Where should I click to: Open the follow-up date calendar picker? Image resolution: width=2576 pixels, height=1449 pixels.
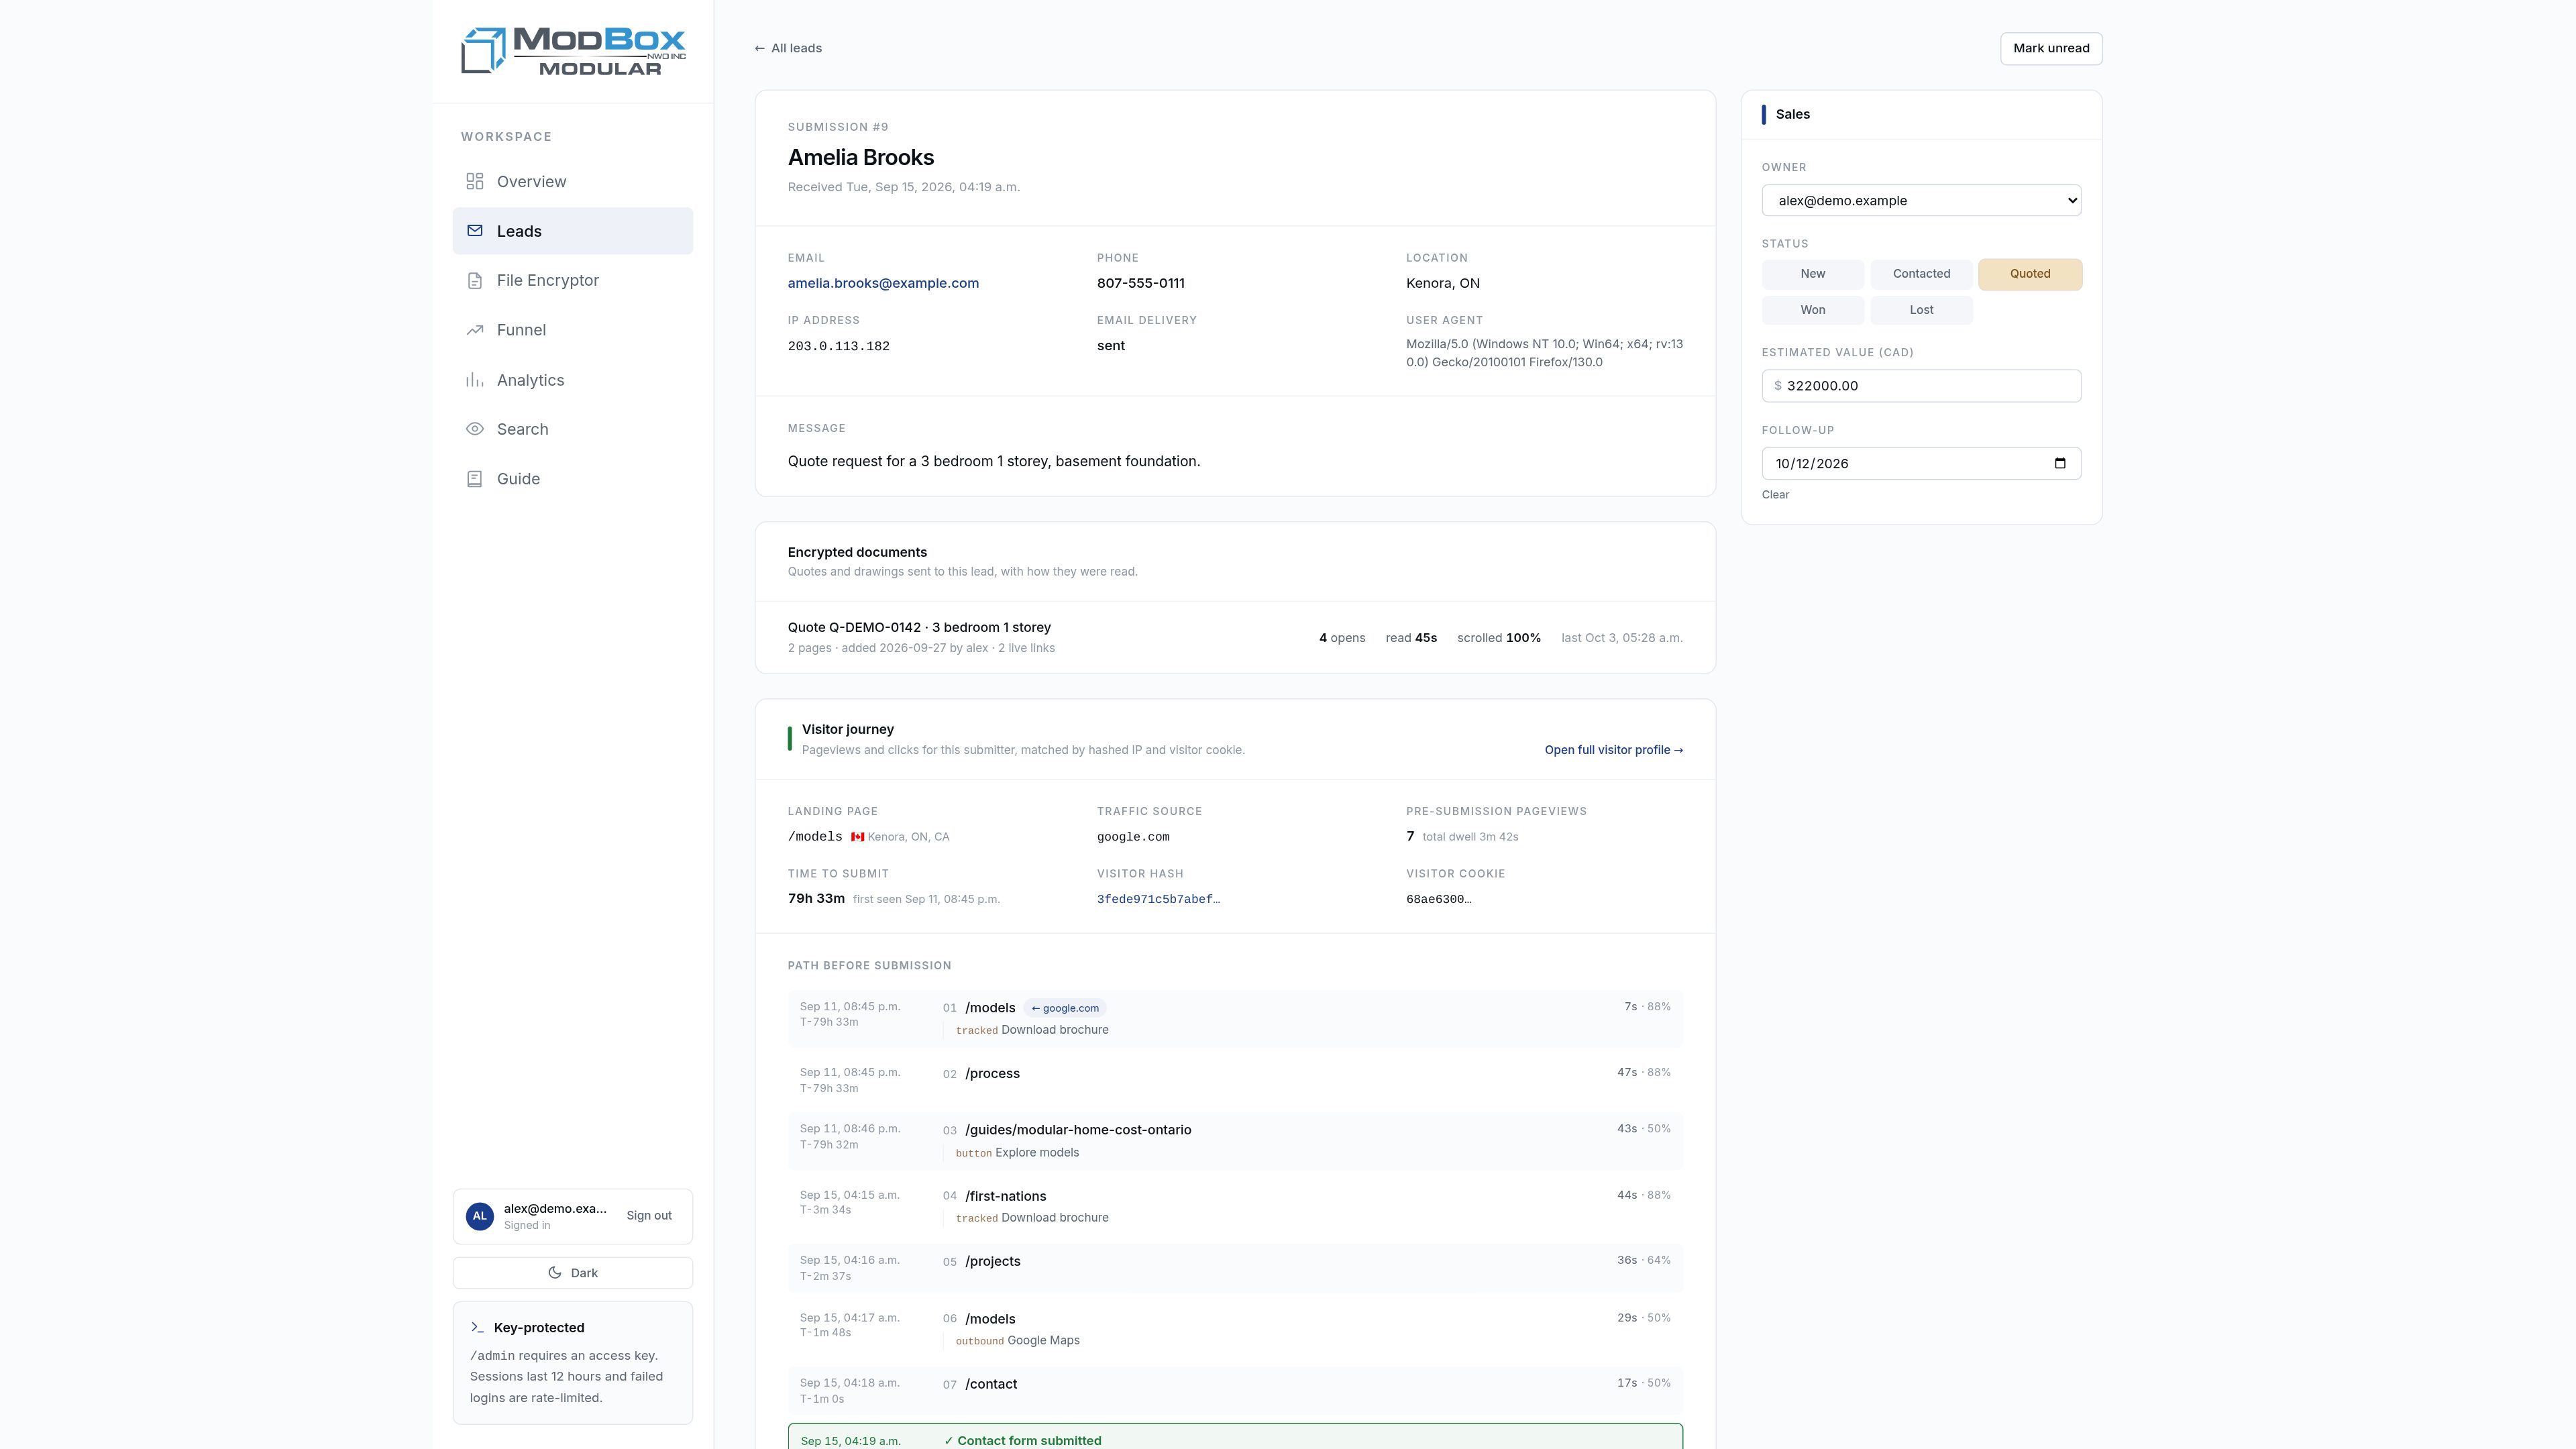click(x=2060, y=463)
